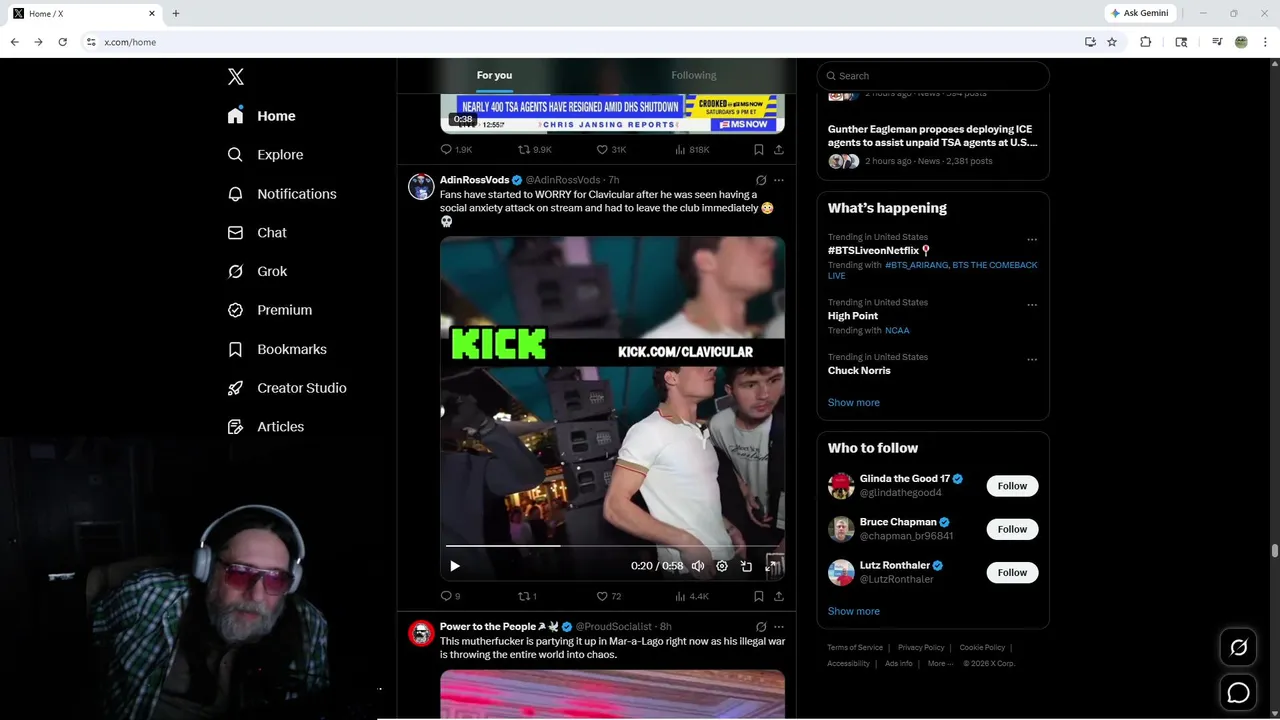Open a new browser tab
1280x720 pixels.
176,14
